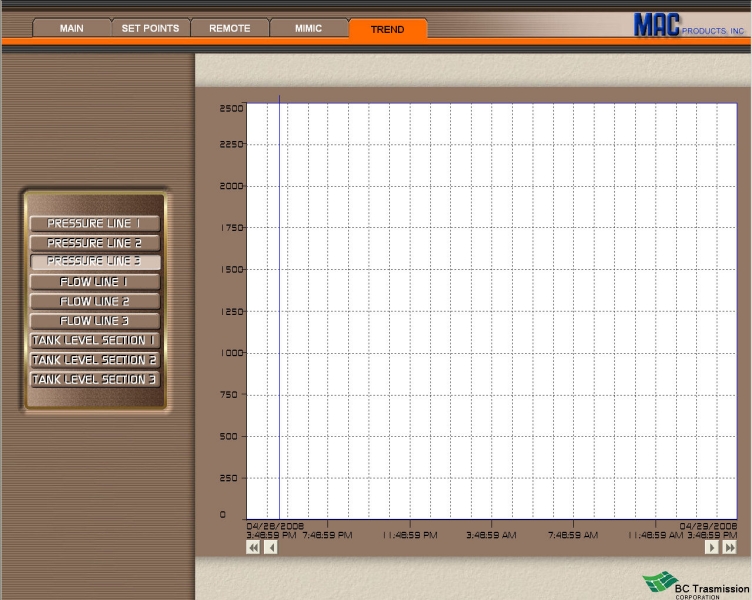Click the 2500 value on the Y axis
Viewport: 752px width, 600px height.
[231, 108]
